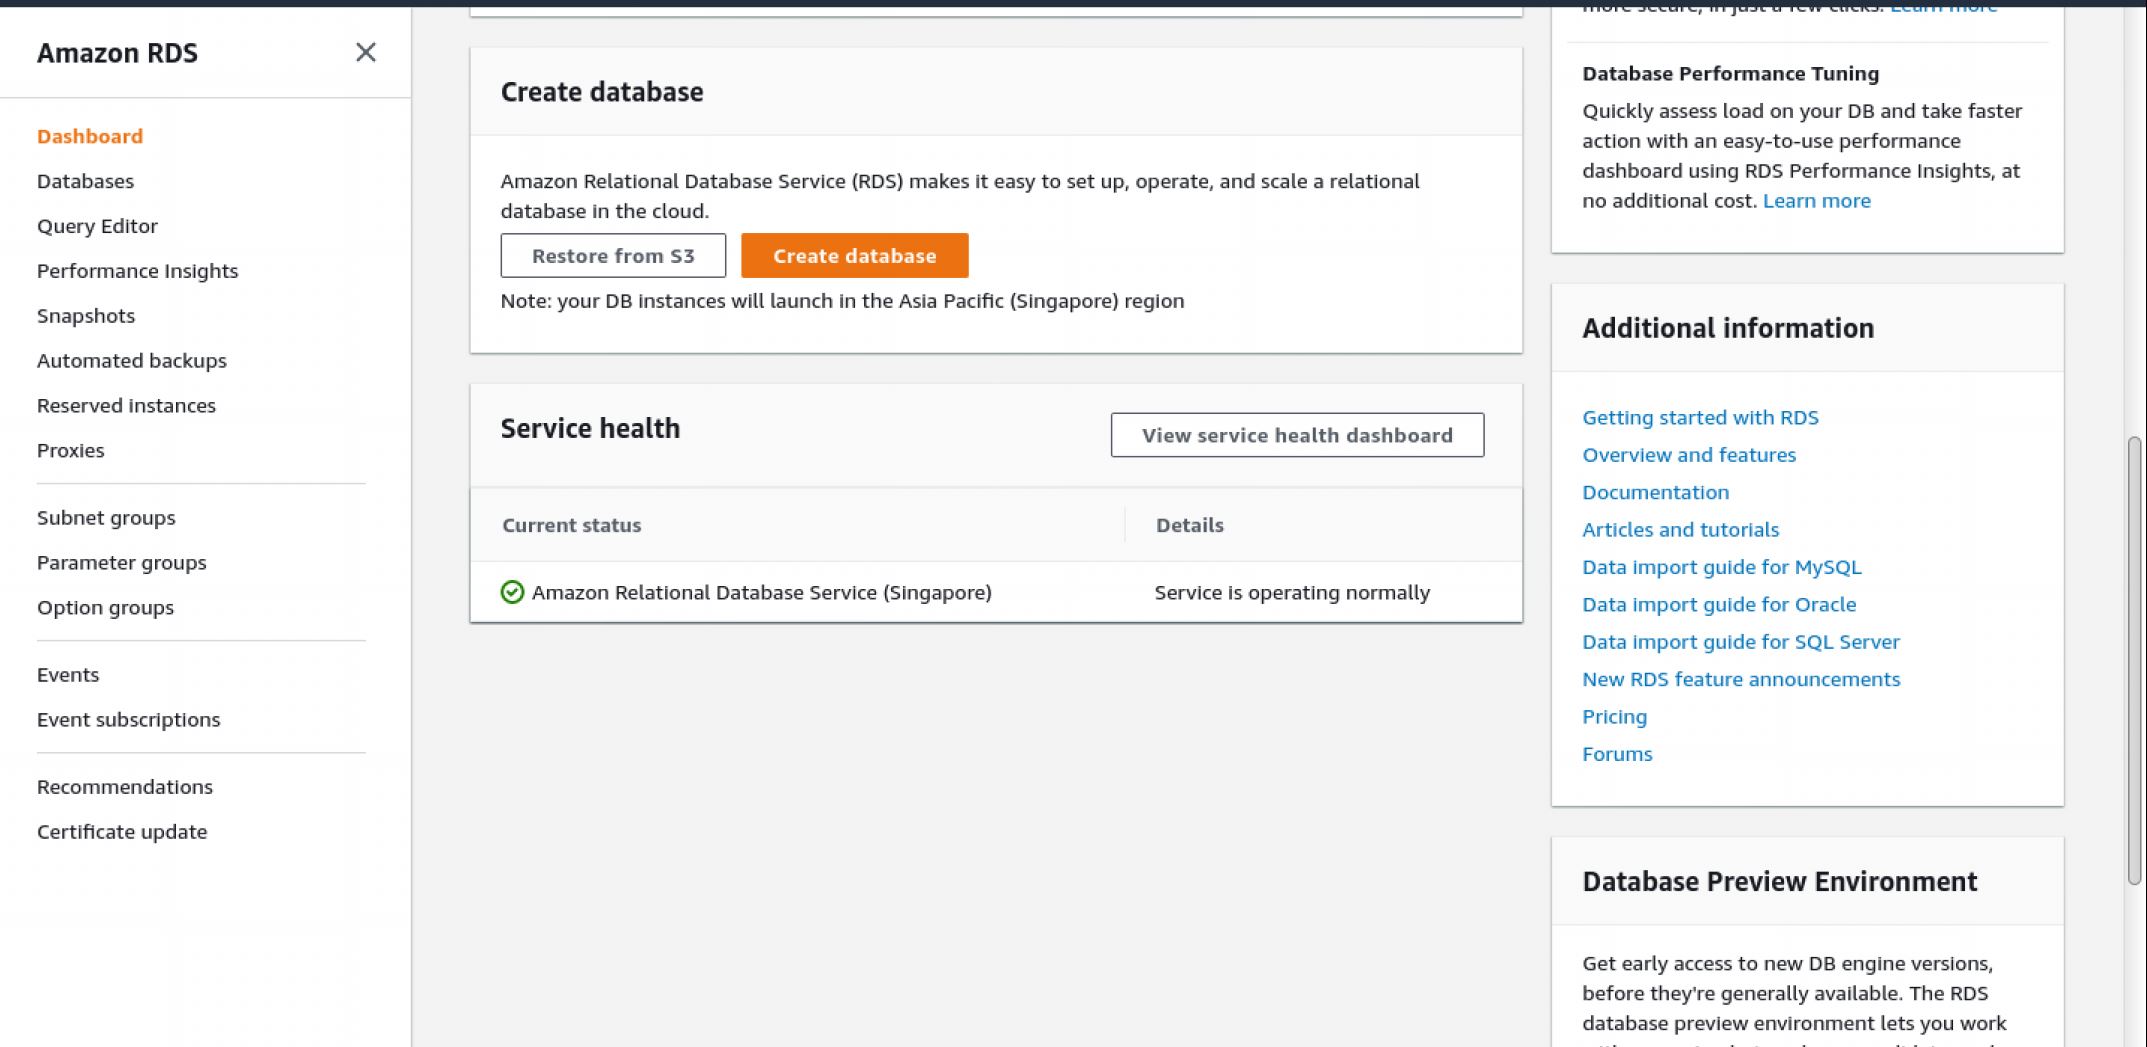Click the green service status check icon
Viewport: 2147px width, 1047px height.
[512, 592]
